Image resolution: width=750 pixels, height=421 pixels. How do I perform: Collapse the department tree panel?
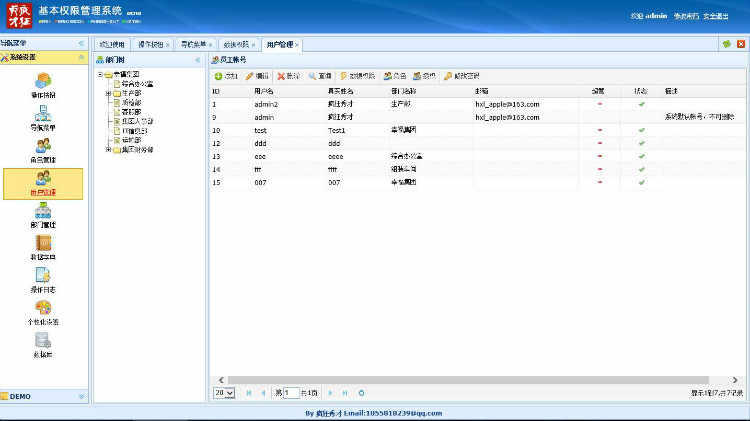pos(198,60)
